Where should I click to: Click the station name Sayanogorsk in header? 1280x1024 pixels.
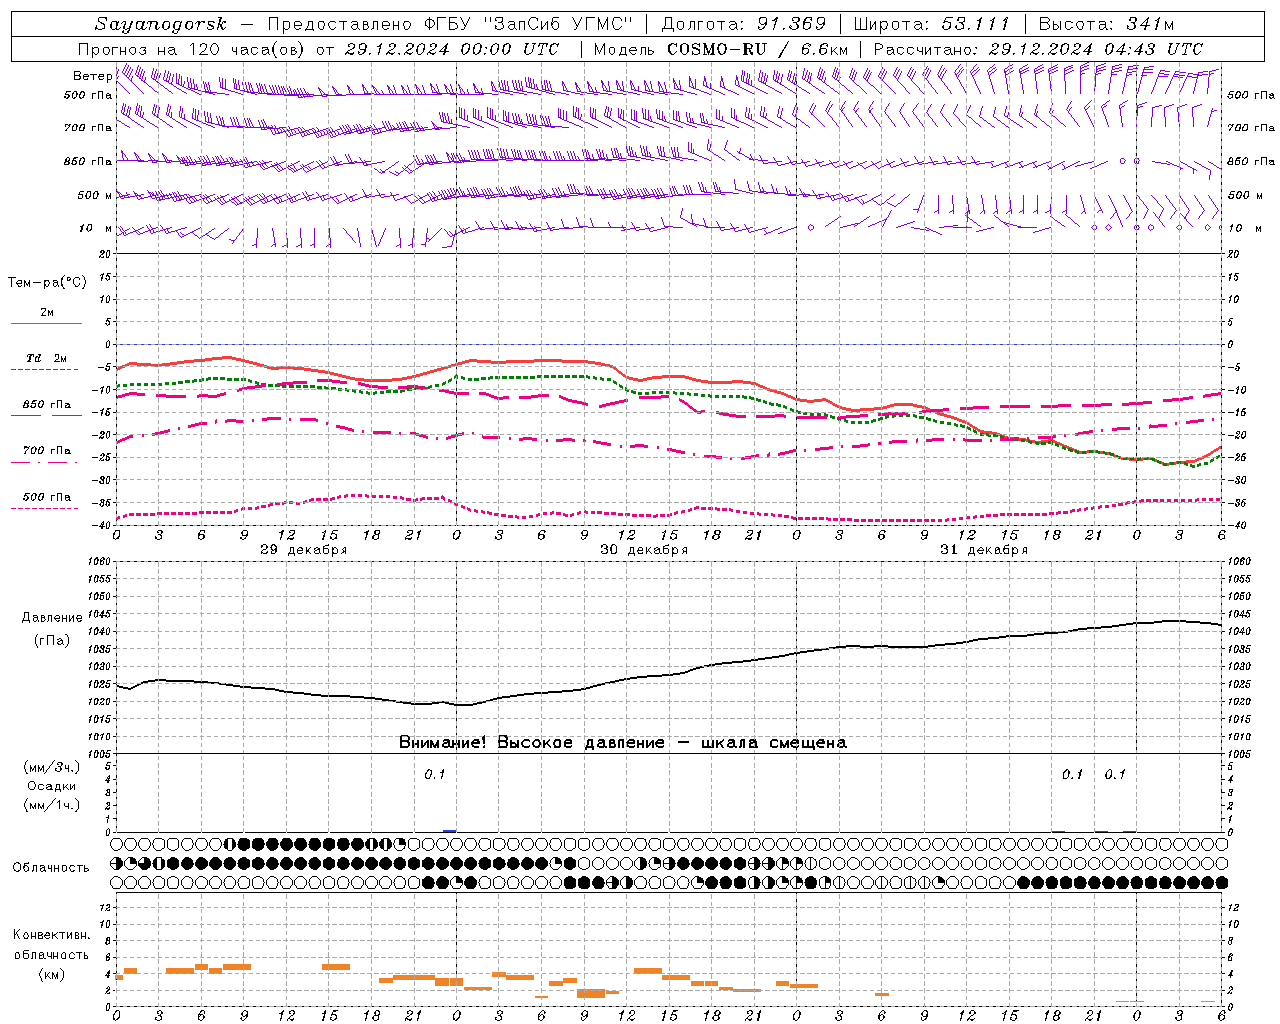point(161,24)
